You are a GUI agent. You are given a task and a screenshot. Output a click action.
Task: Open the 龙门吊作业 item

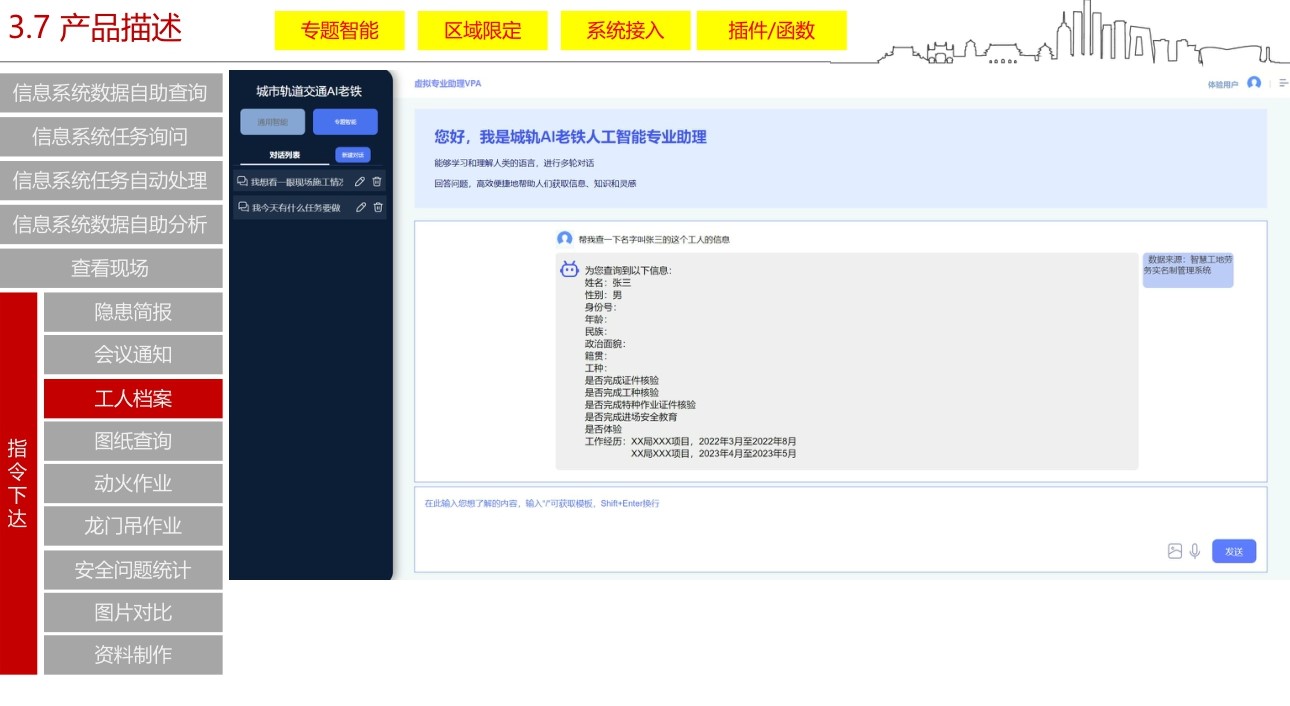pyautogui.click(x=133, y=526)
